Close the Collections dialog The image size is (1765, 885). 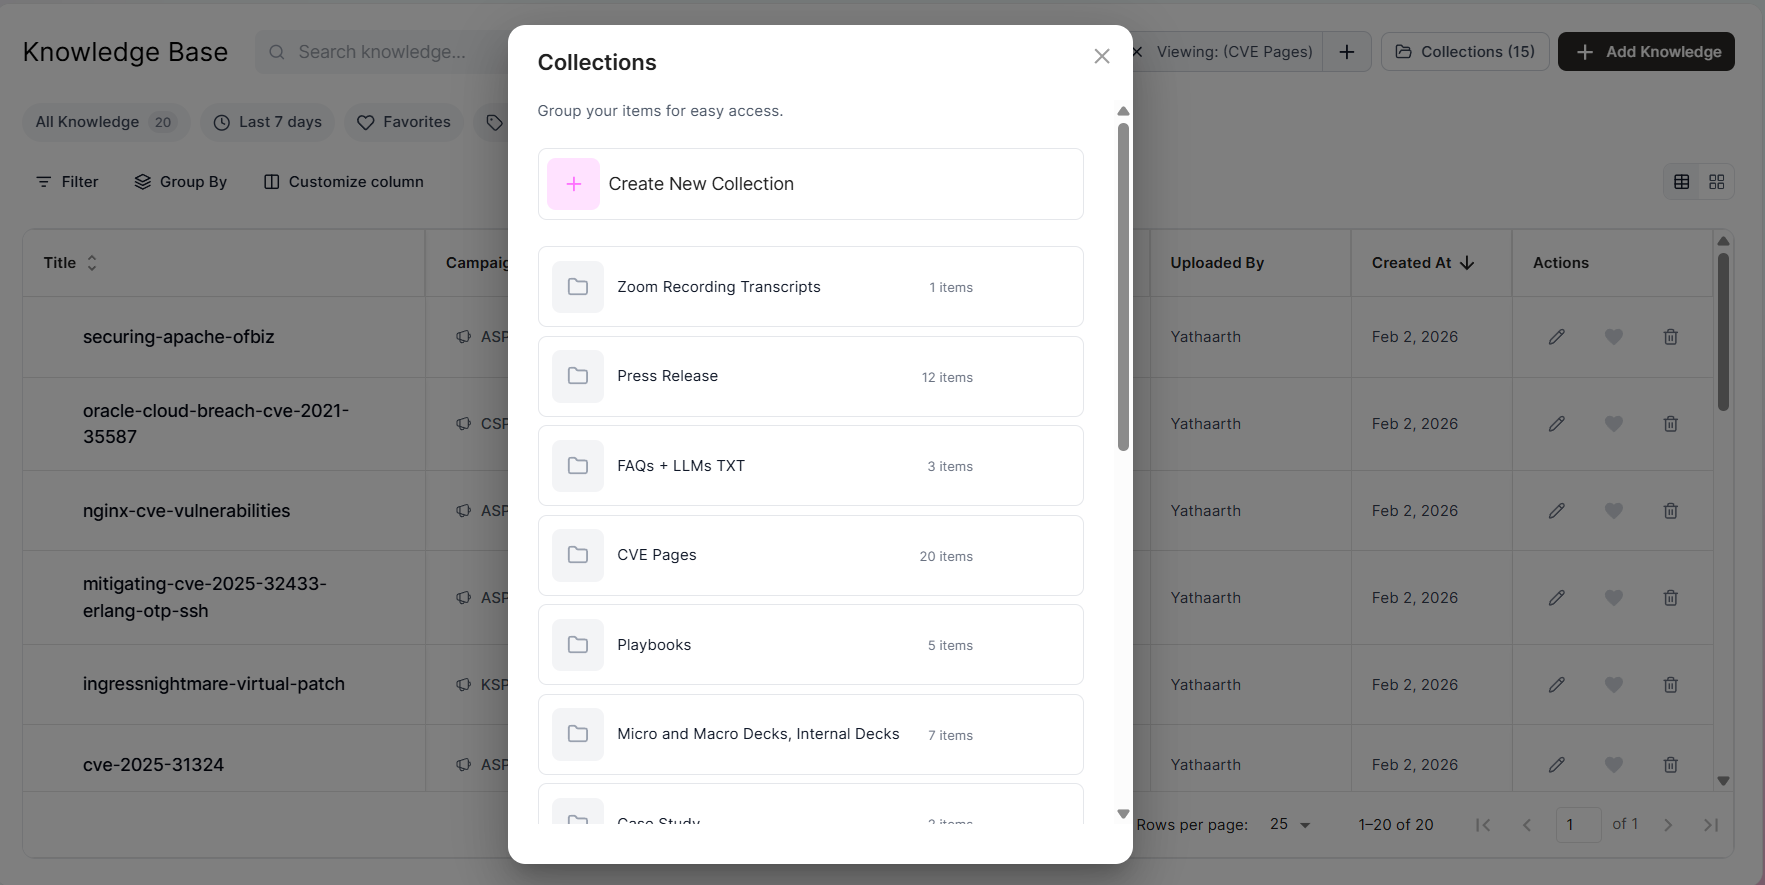coord(1102,56)
